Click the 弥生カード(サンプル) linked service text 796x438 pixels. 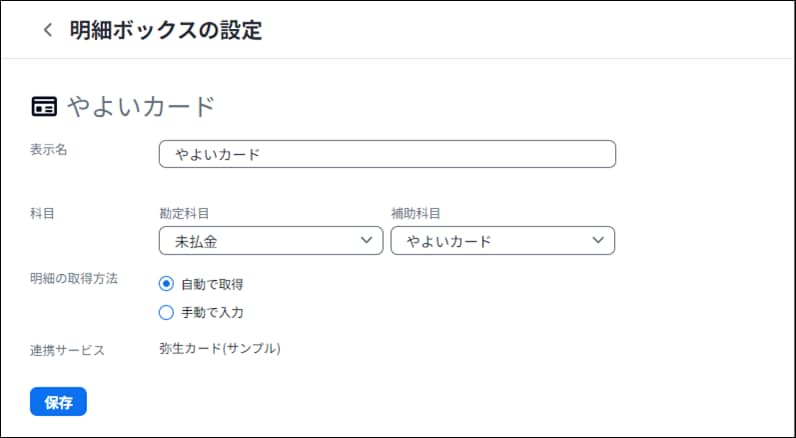tap(220, 349)
